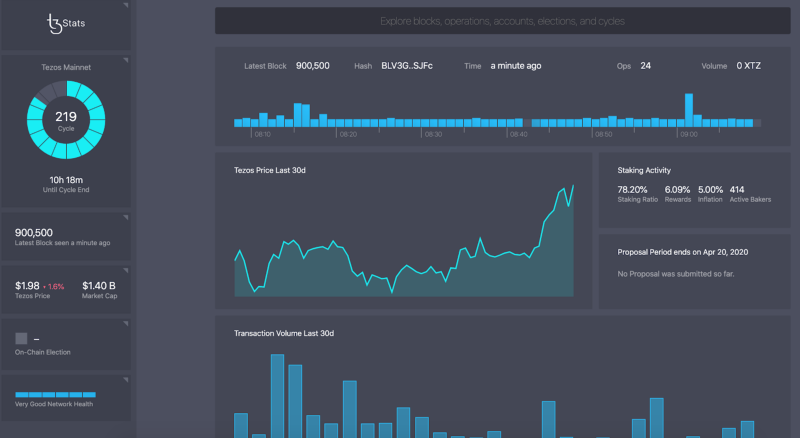Open the 414 Active Bakers value
This screenshot has height=438, width=800.
click(x=737, y=189)
